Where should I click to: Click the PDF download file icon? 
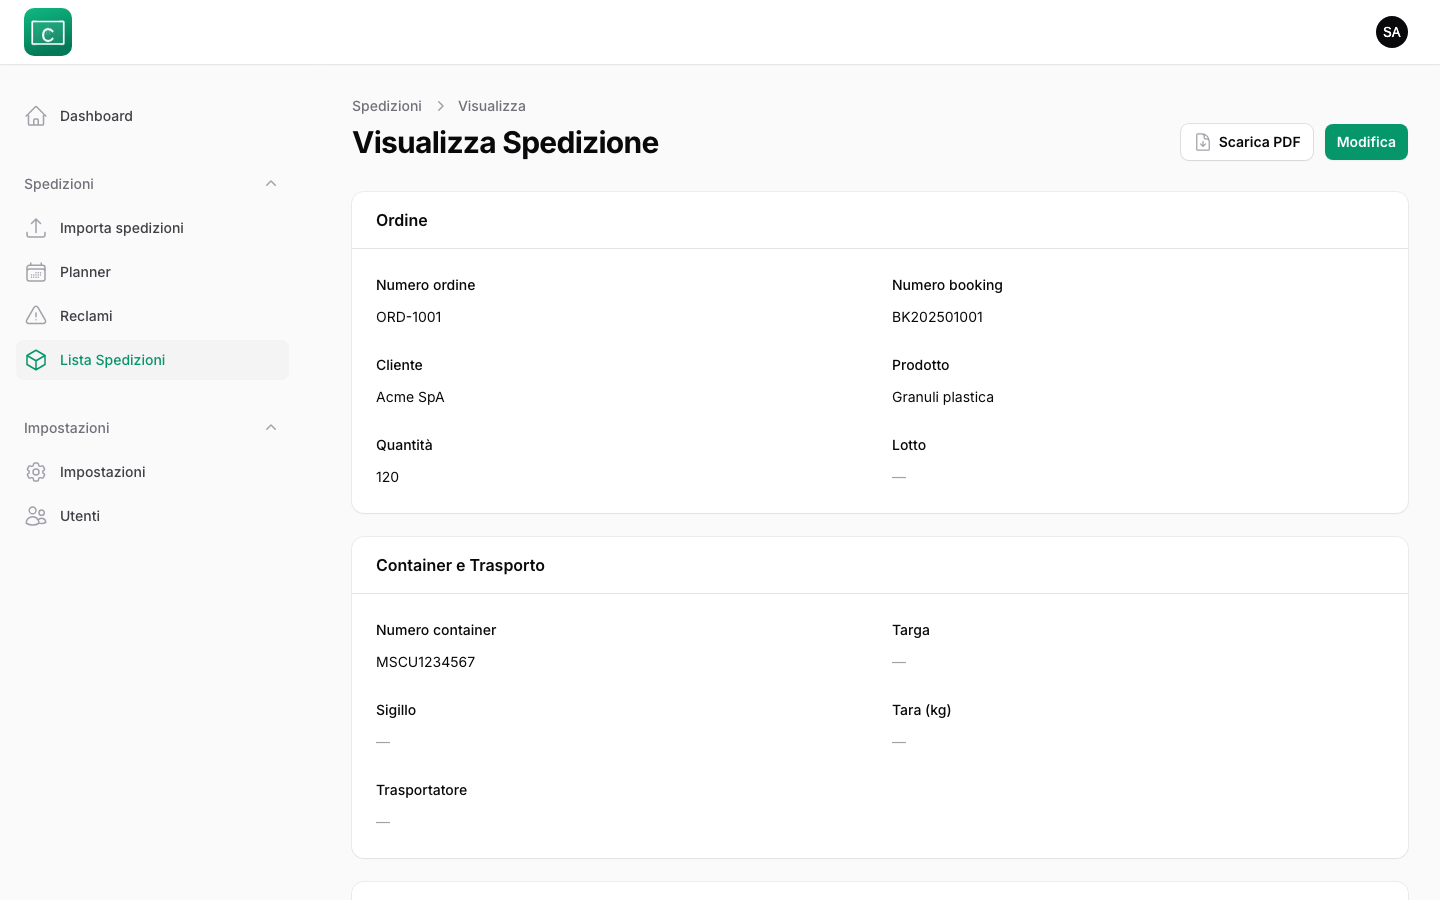[x=1203, y=142]
